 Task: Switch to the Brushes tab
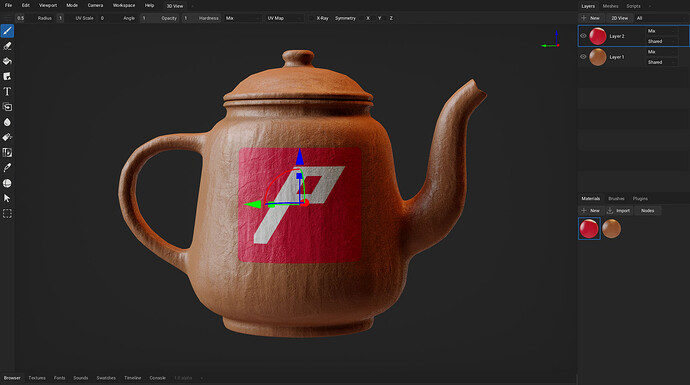[x=616, y=199]
